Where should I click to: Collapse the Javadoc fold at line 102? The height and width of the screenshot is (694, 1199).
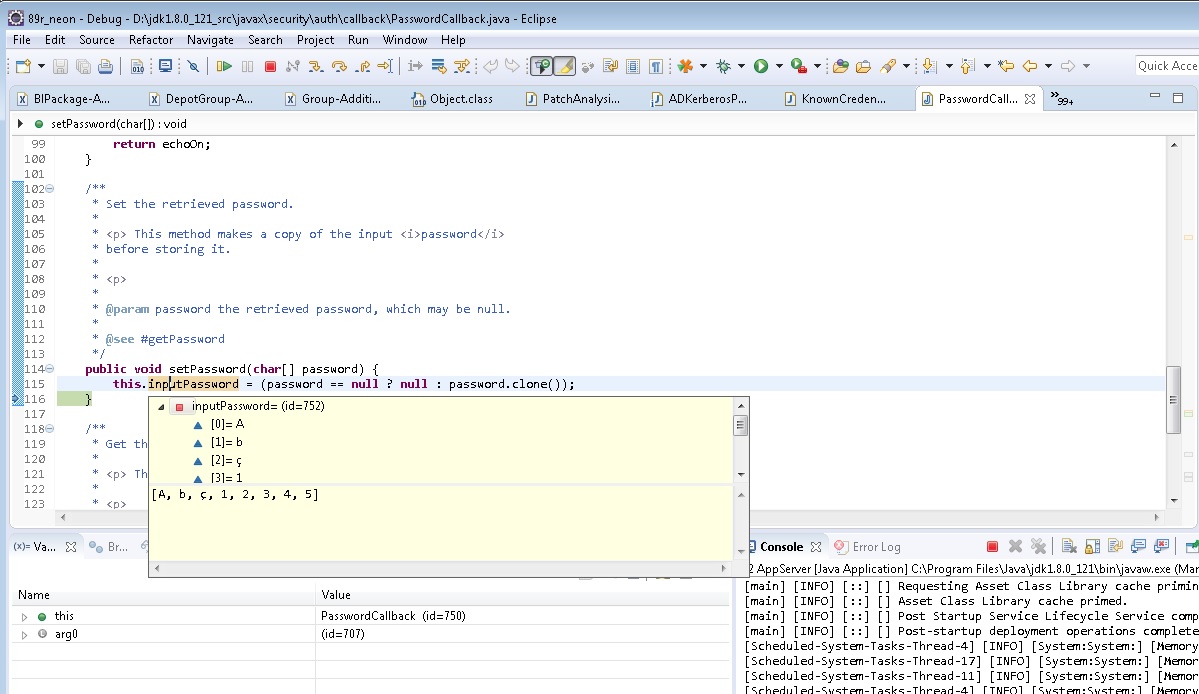point(50,189)
